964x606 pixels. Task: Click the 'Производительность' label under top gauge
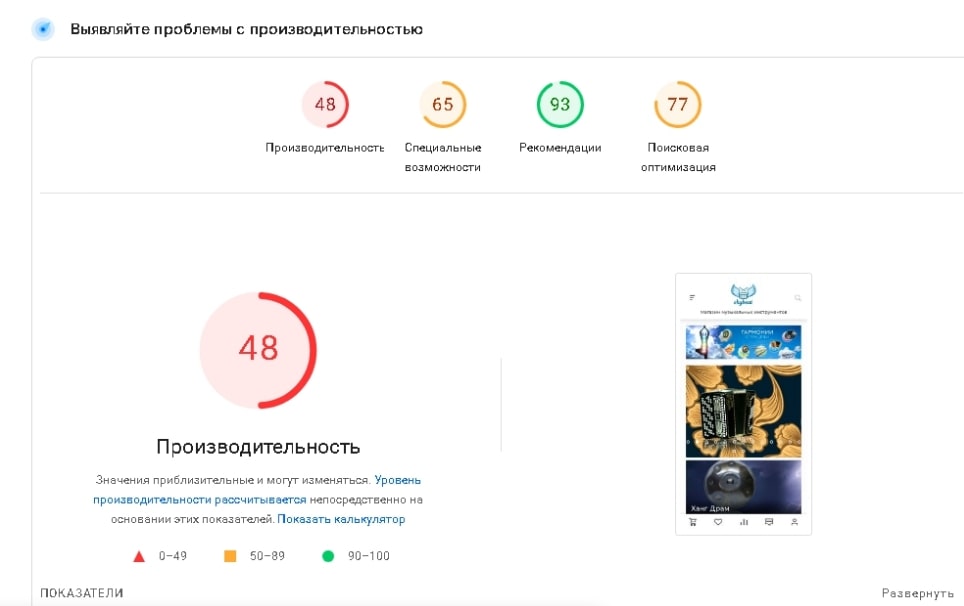click(325, 147)
